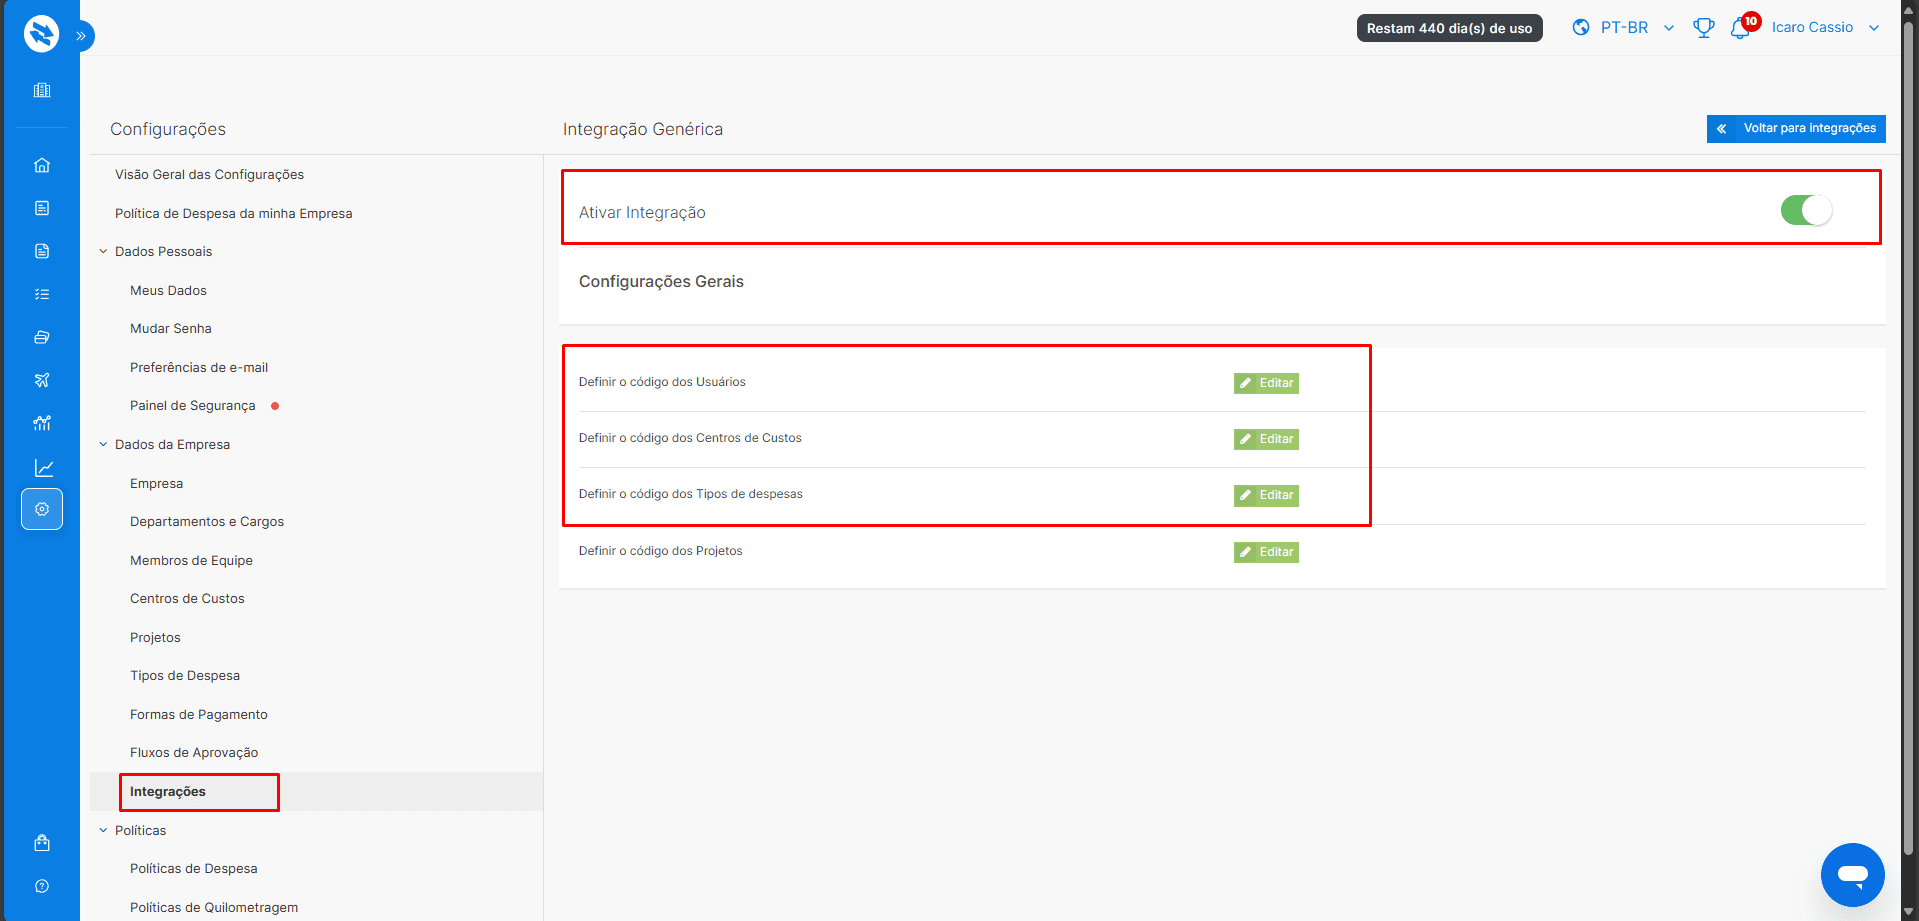Expand the sidebar with the double-chevron button
Viewport: 1919px width, 921px height.
click(82, 36)
